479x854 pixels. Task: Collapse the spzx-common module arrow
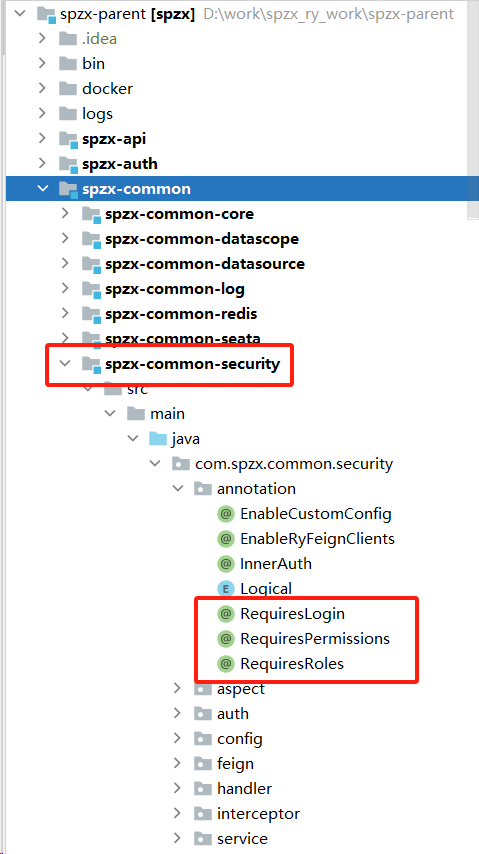point(42,189)
